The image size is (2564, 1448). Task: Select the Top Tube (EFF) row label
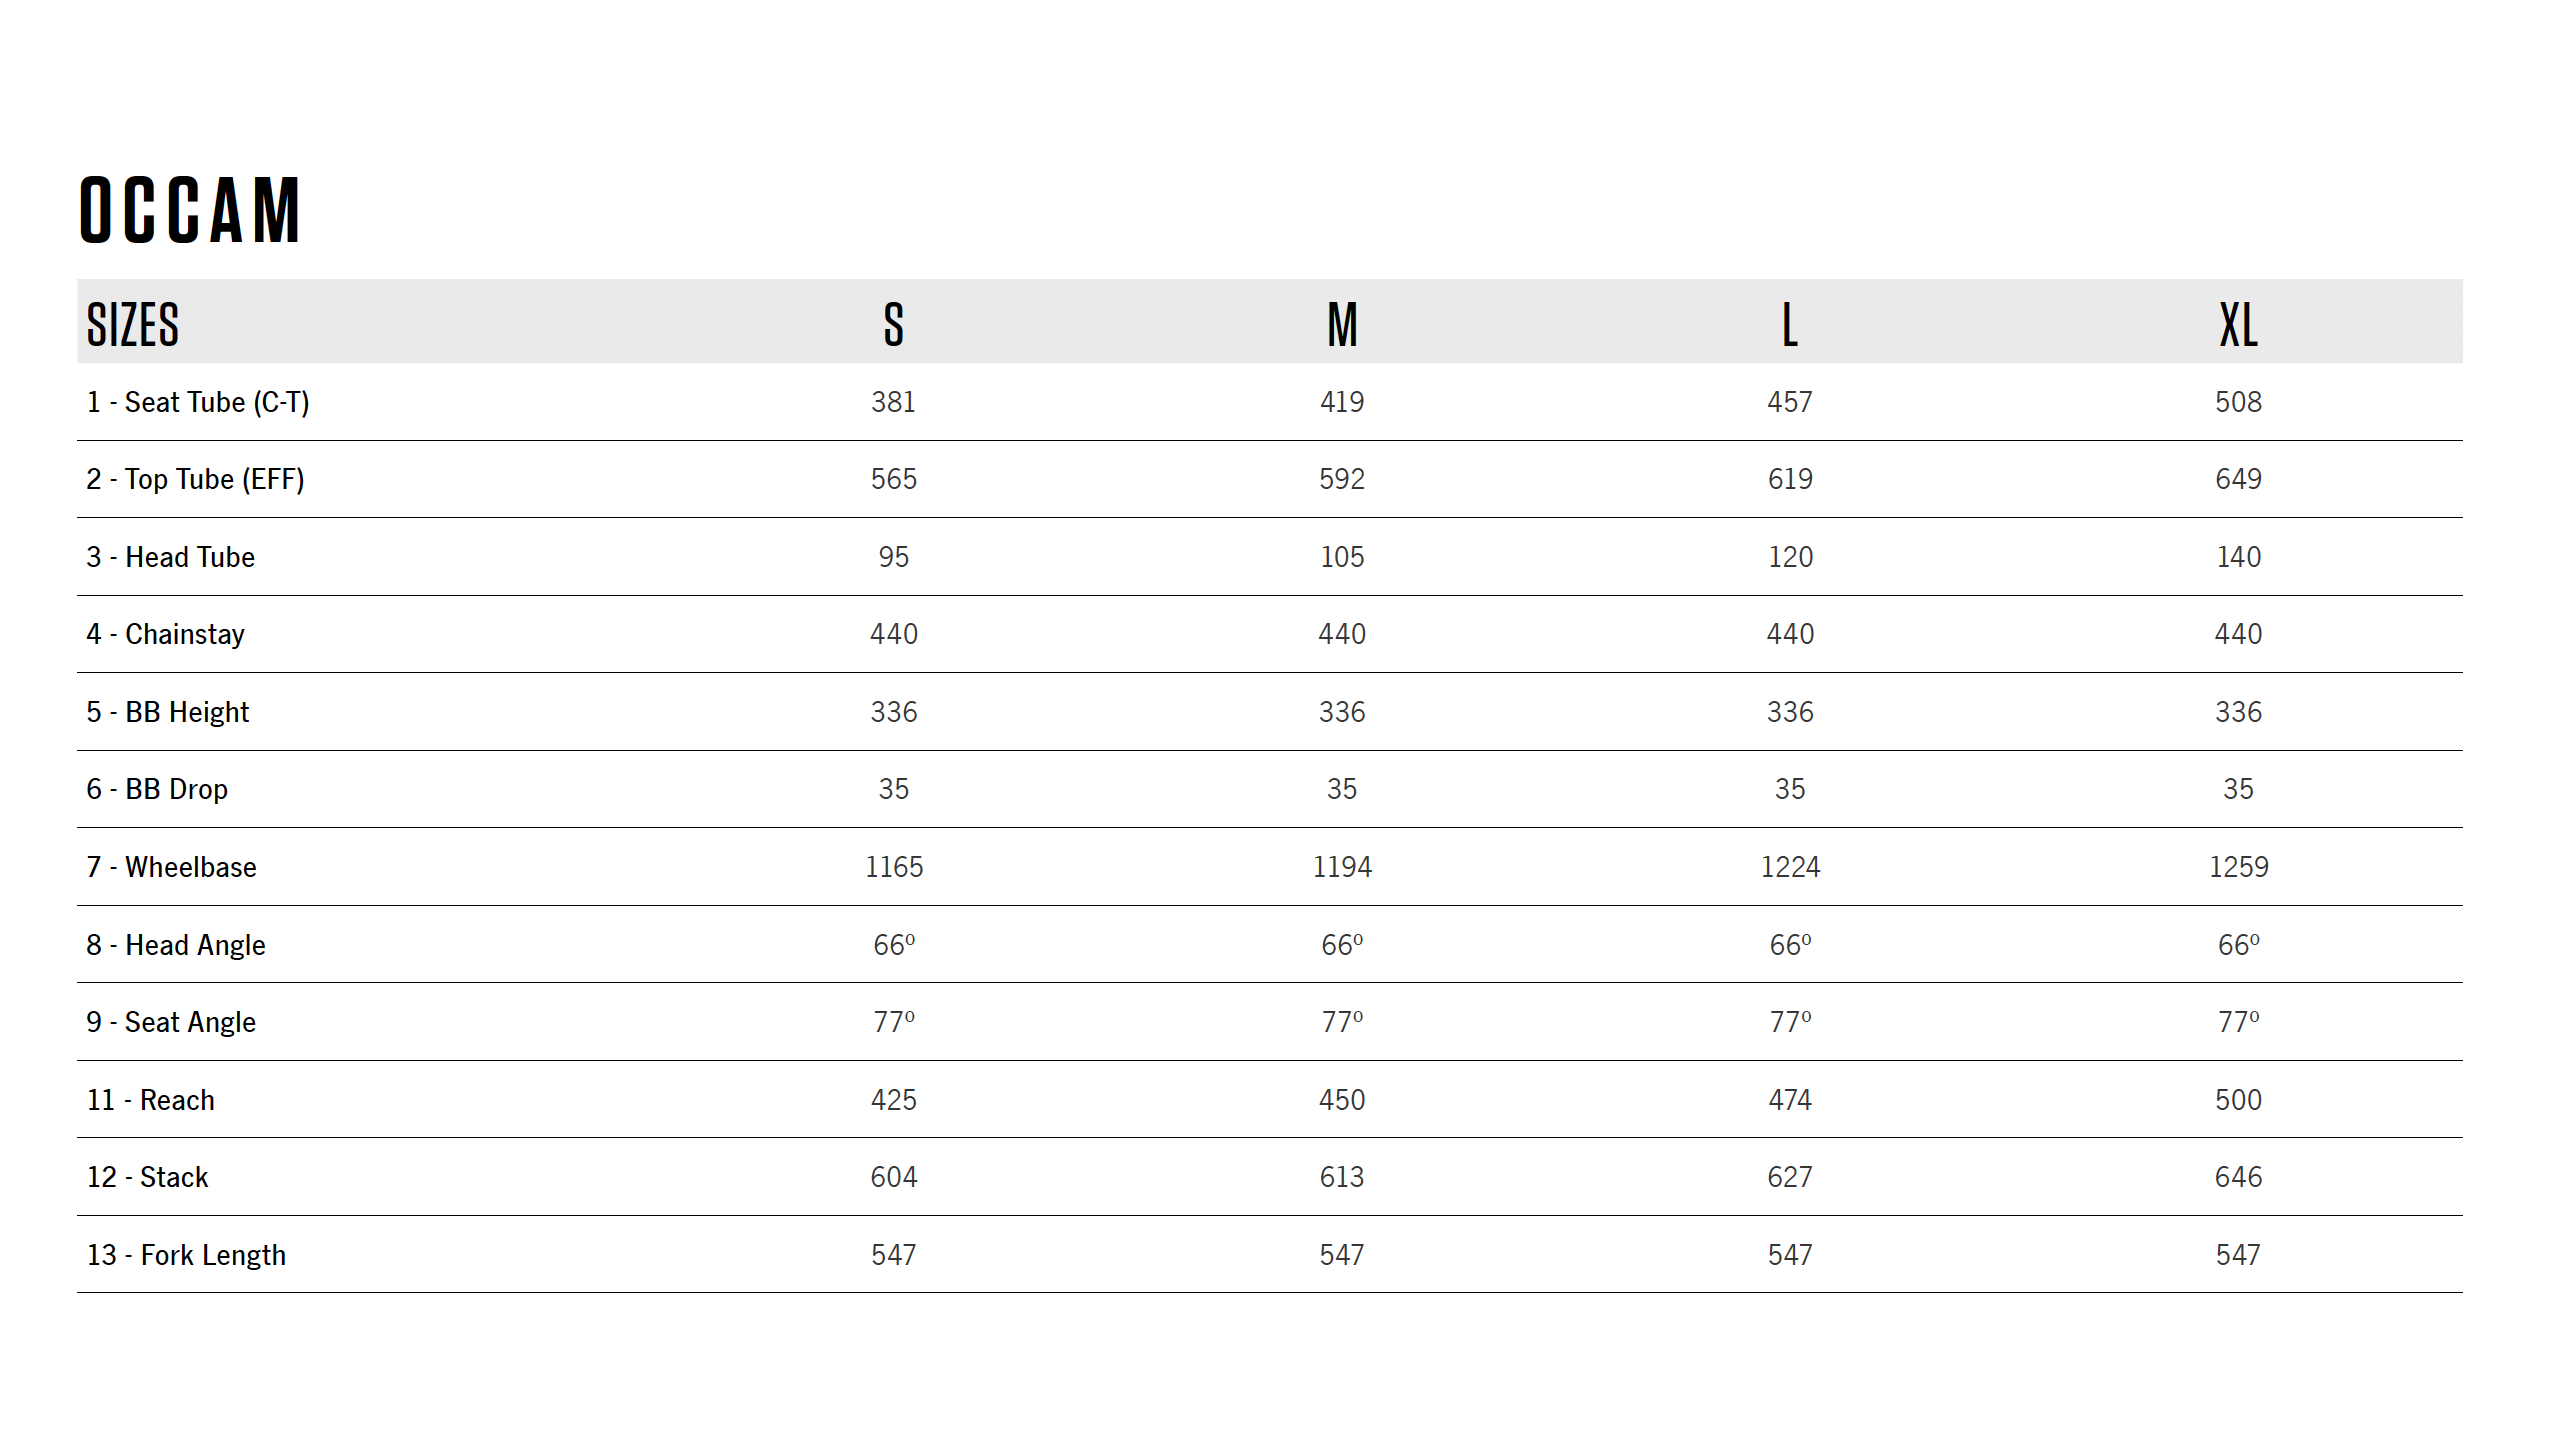(195, 479)
